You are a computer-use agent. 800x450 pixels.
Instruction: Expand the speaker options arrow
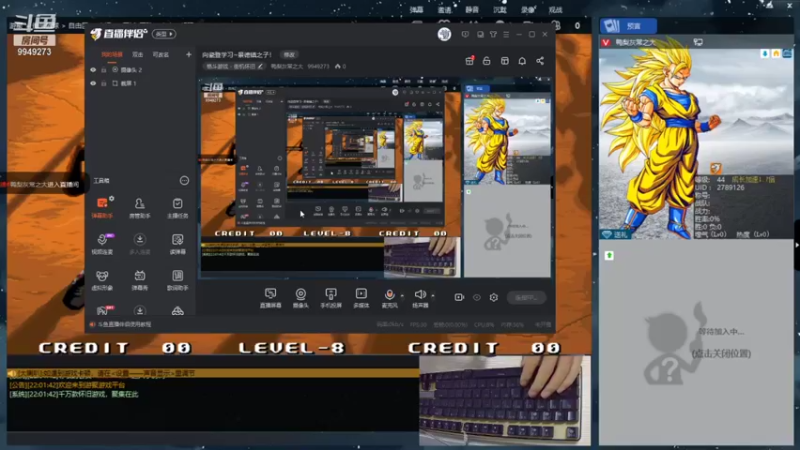coord(433,295)
